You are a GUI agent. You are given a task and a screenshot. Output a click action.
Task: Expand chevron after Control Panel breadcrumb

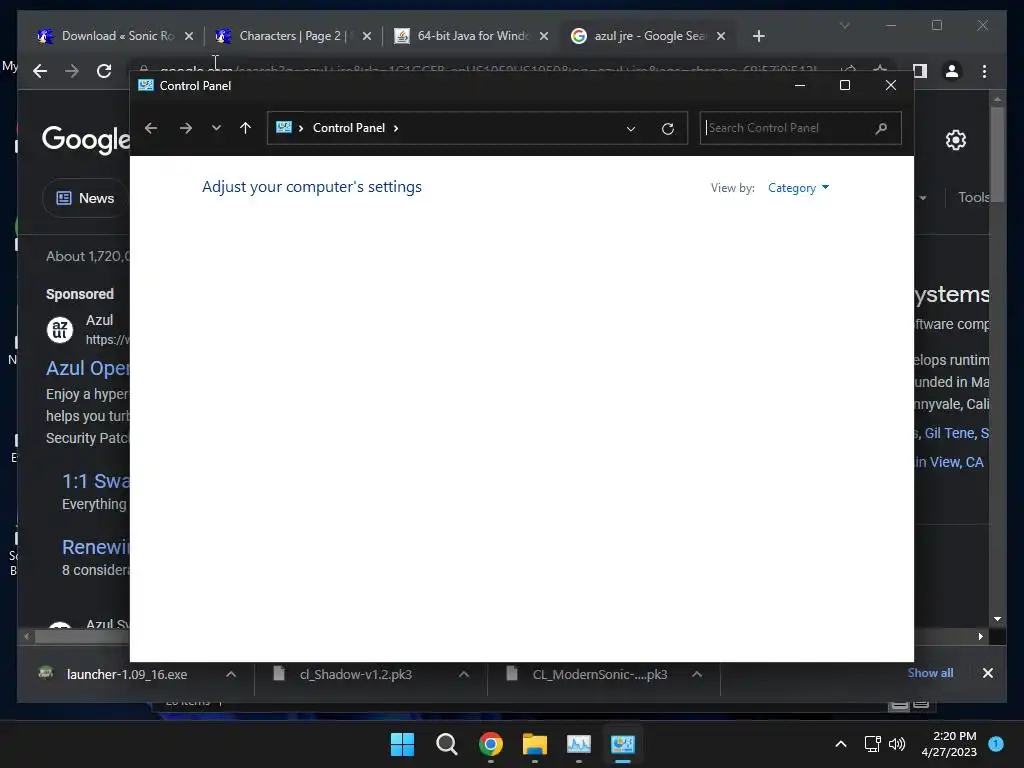tap(396, 128)
